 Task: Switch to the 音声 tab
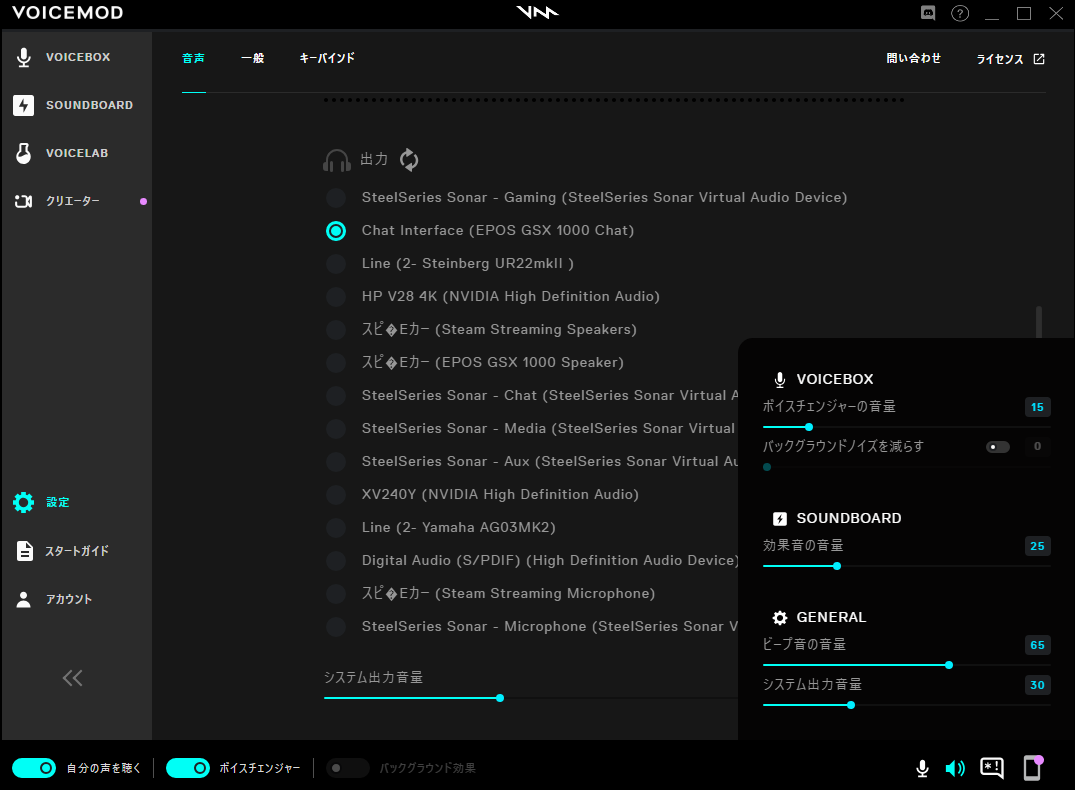(x=193, y=58)
